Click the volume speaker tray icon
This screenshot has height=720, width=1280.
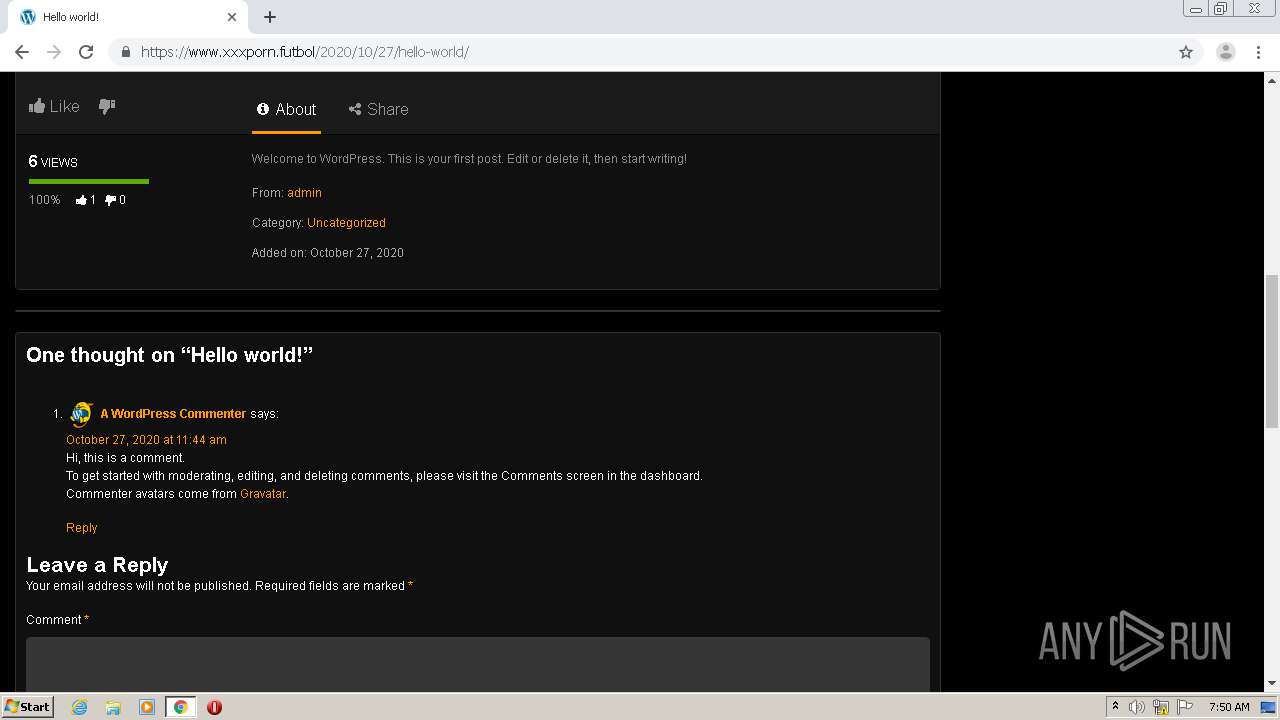1136,707
